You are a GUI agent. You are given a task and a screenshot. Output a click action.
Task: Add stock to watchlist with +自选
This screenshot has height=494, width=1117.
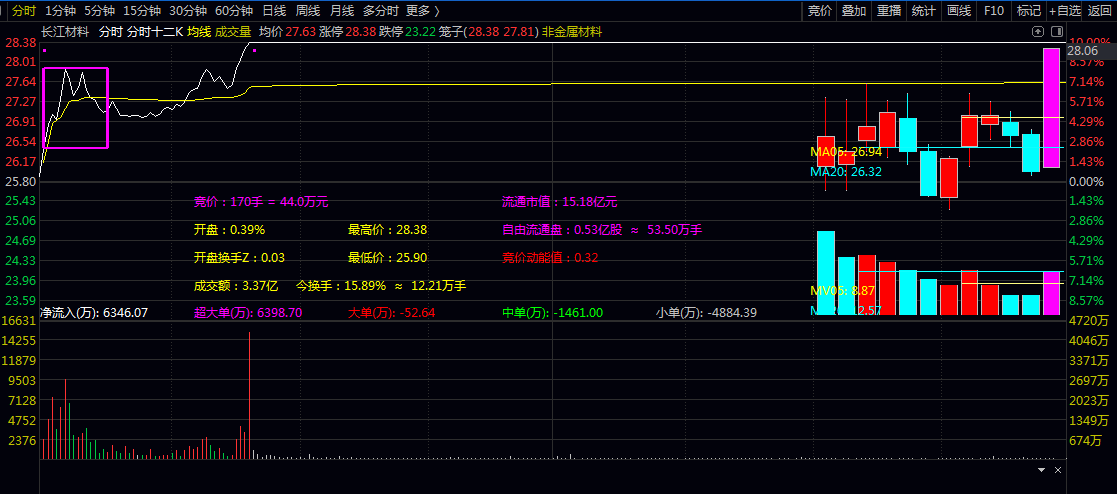[1065, 10]
